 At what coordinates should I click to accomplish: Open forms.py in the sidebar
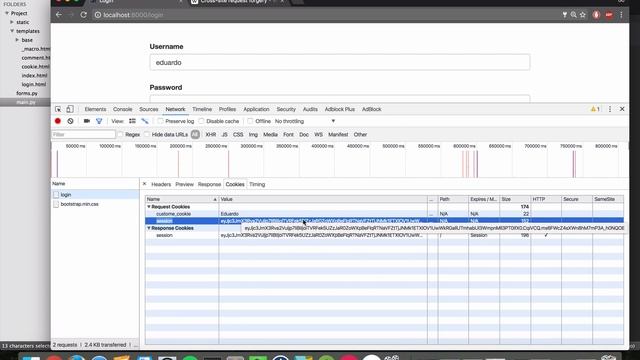(x=27, y=93)
